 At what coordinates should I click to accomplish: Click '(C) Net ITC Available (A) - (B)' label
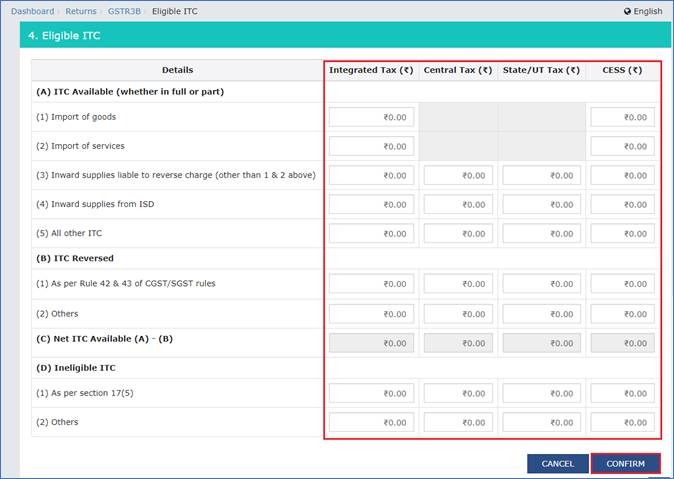(x=104, y=339)
